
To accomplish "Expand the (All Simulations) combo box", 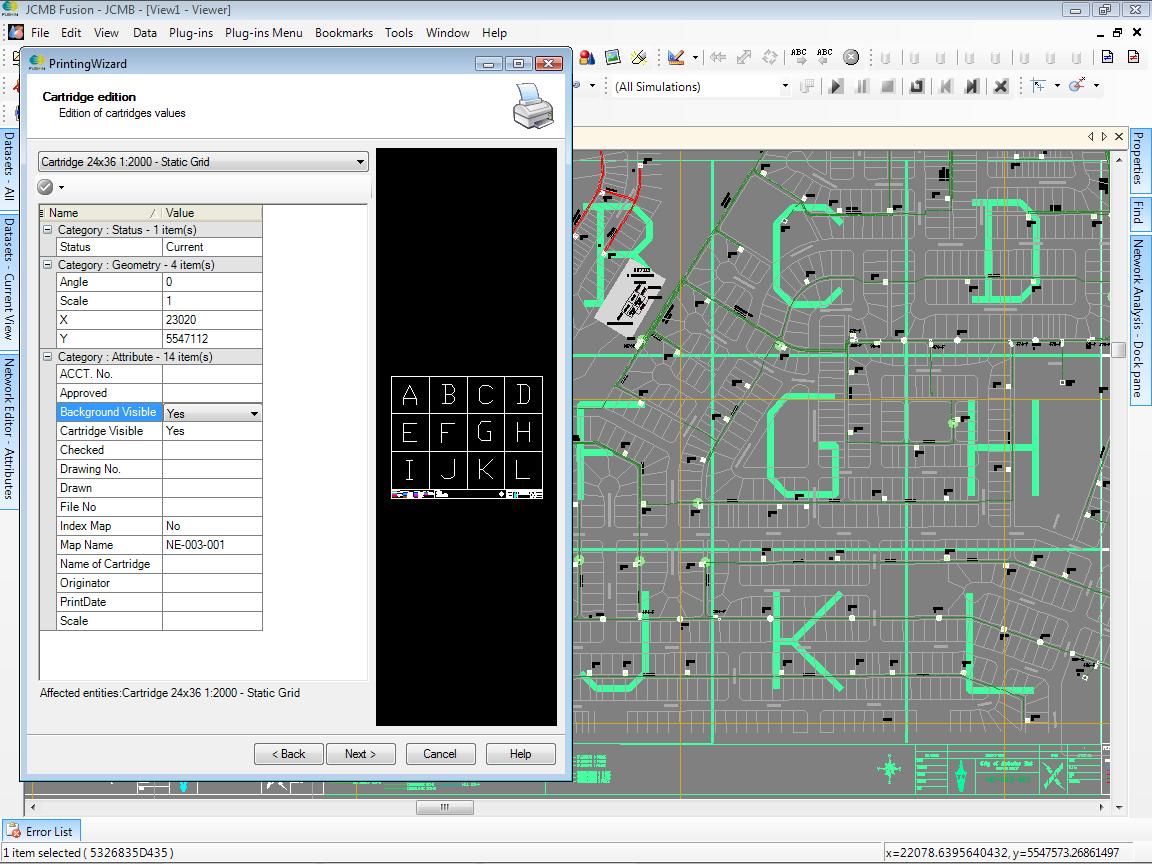I will pos(784,86).
